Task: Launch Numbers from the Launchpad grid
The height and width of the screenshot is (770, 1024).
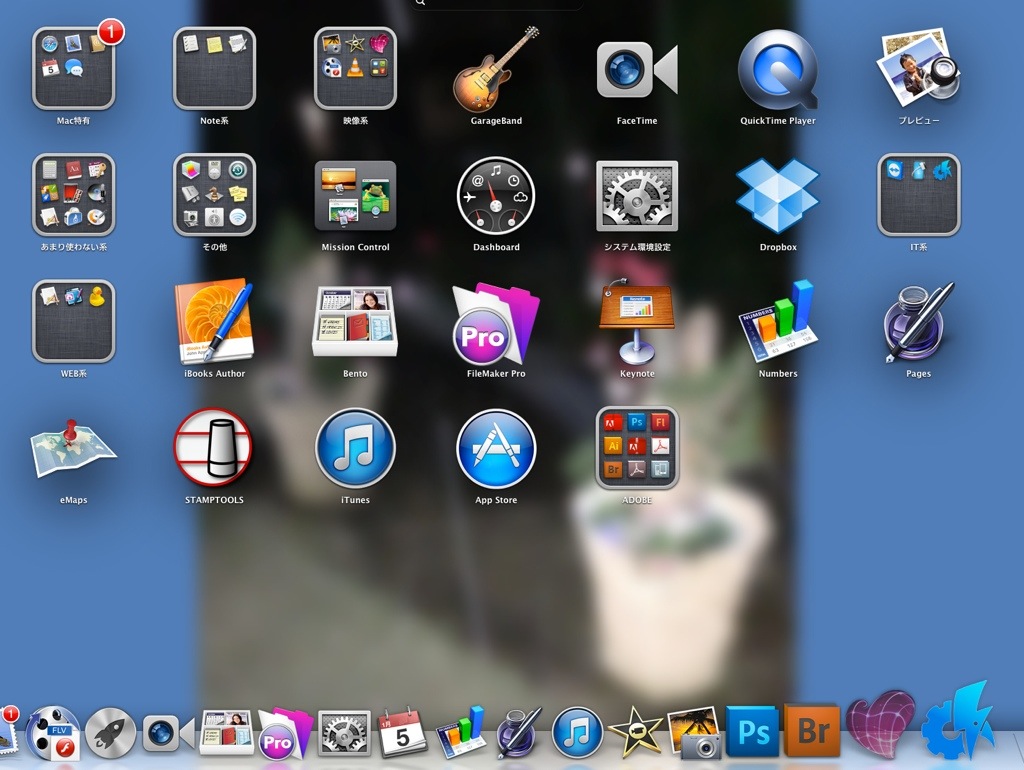Action: (778, 321)
